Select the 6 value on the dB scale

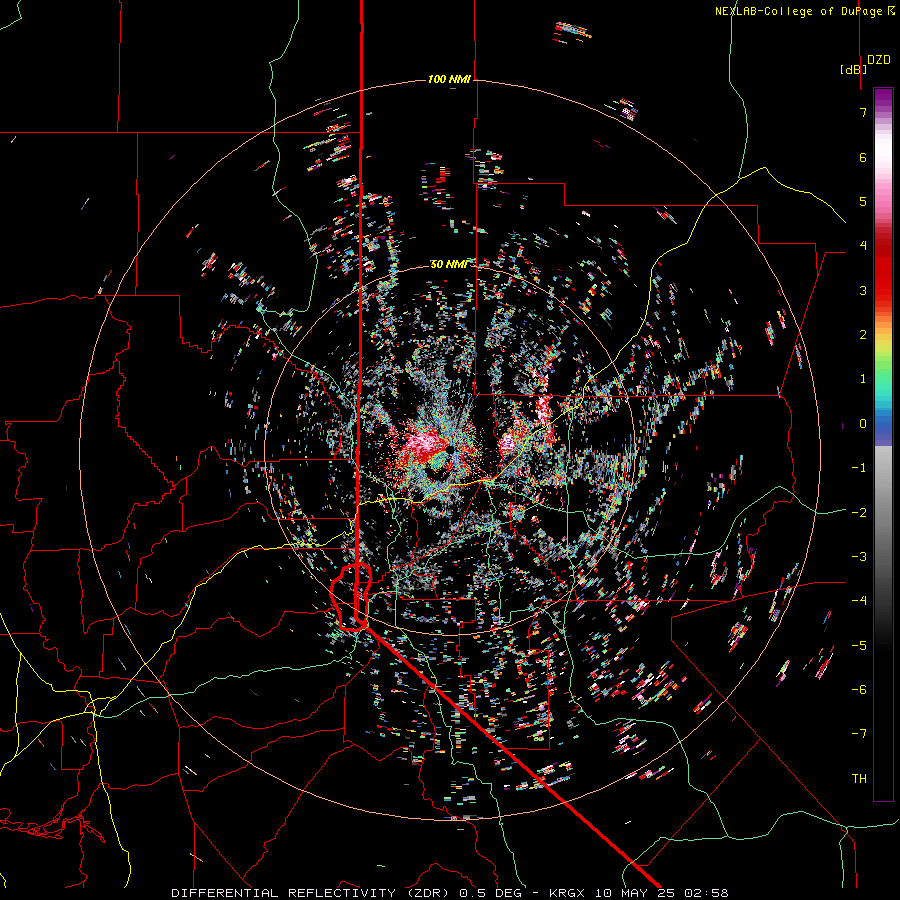(863, 157)
